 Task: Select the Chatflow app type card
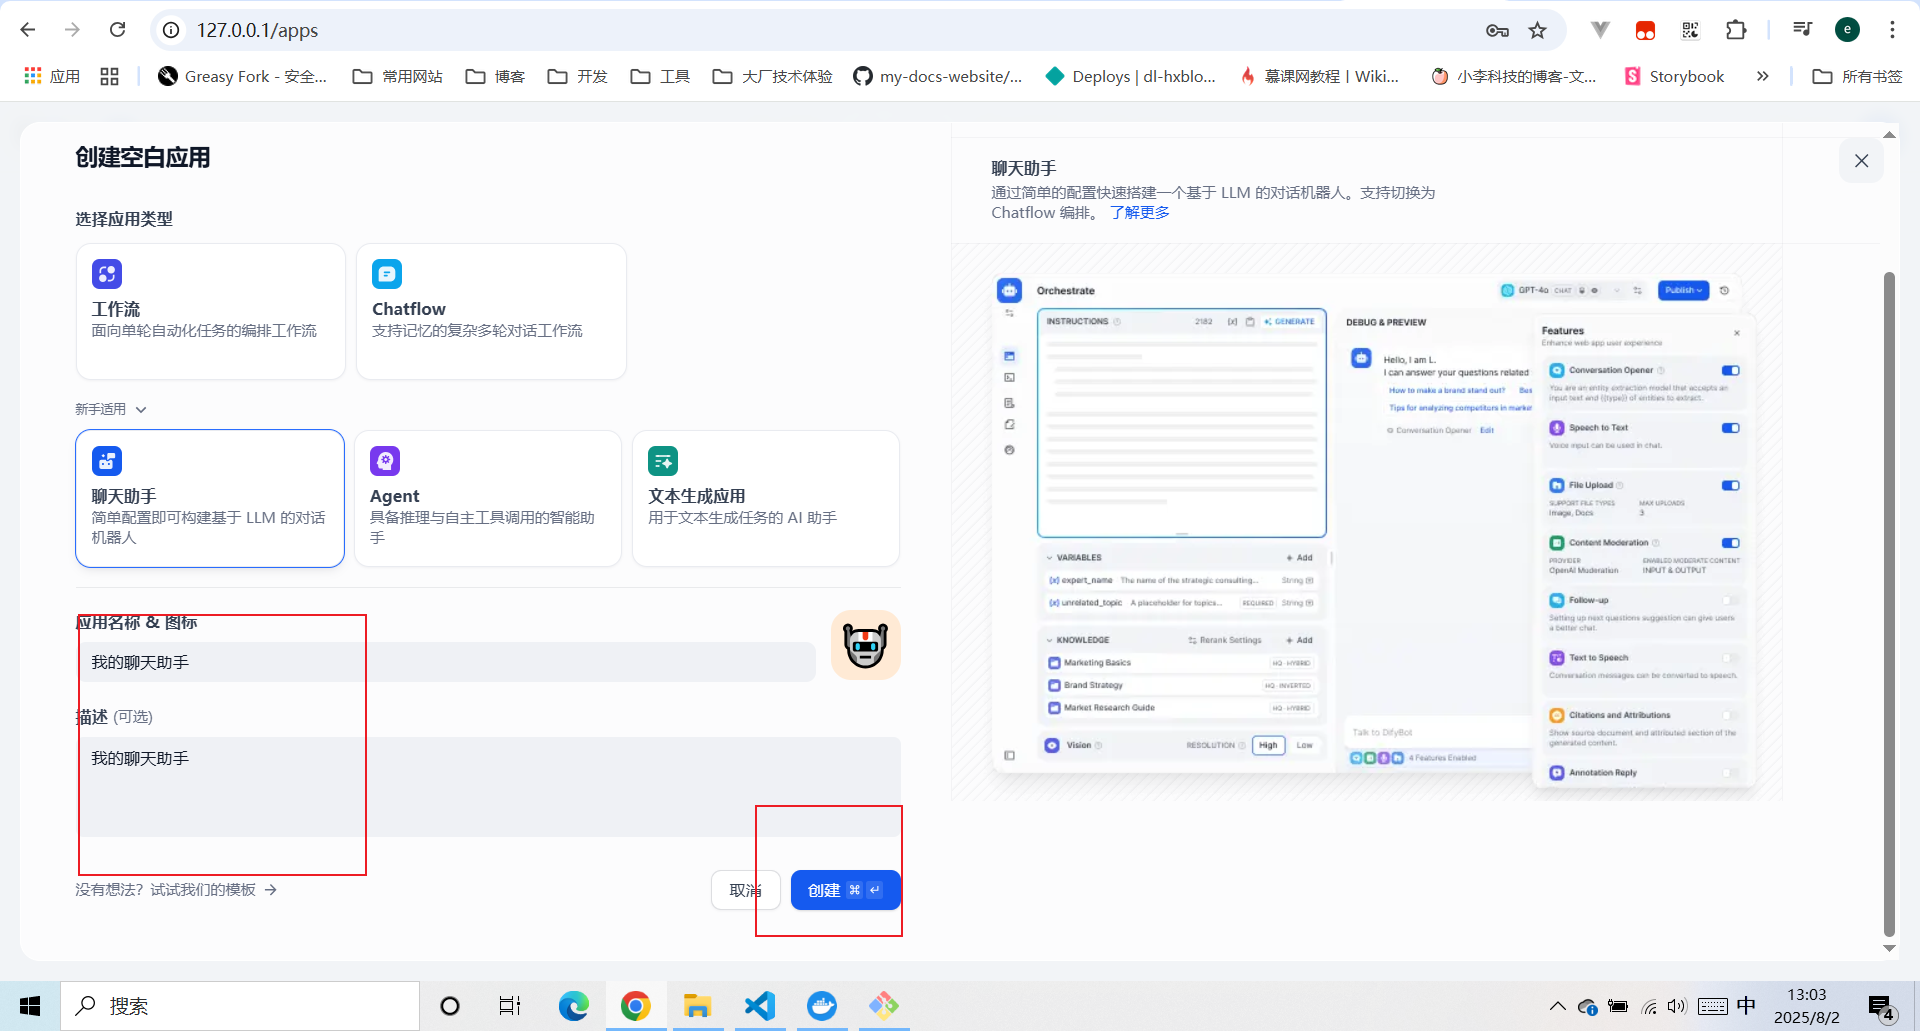[491, 311]
